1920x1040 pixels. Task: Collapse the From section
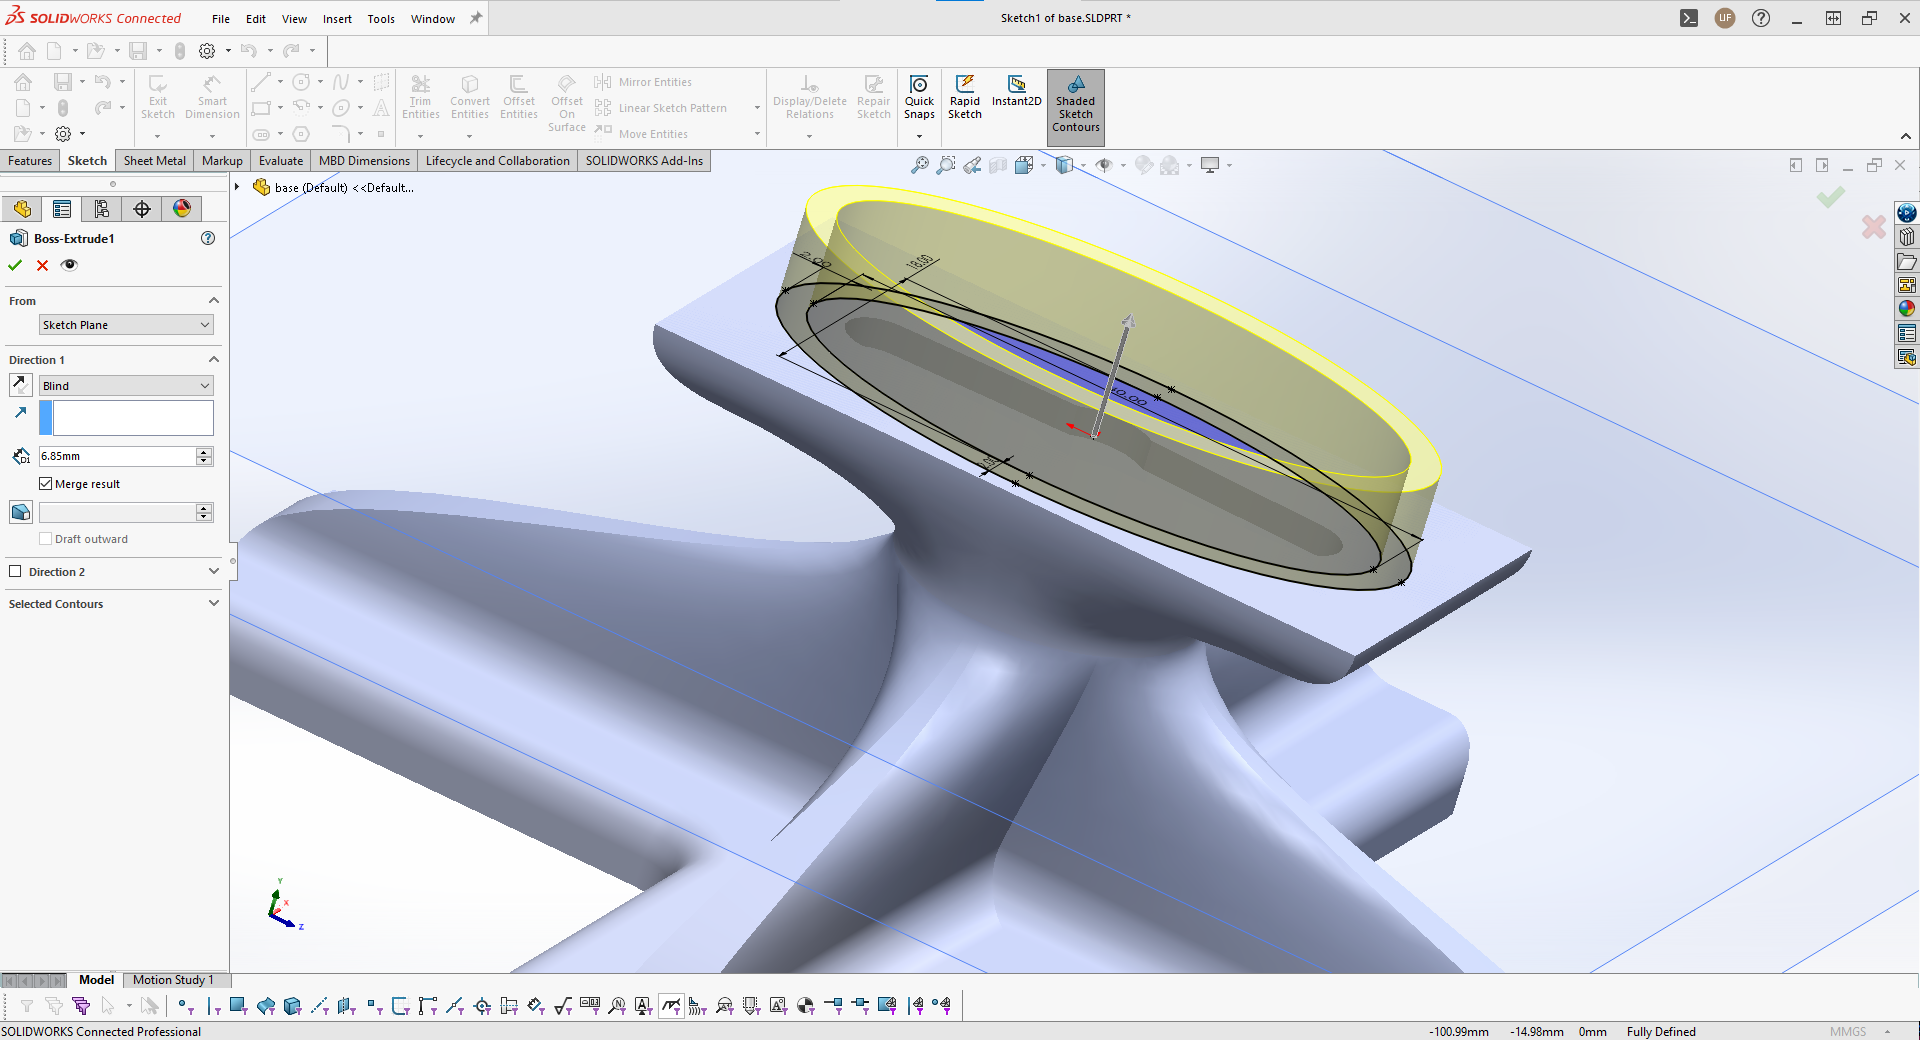213,301
